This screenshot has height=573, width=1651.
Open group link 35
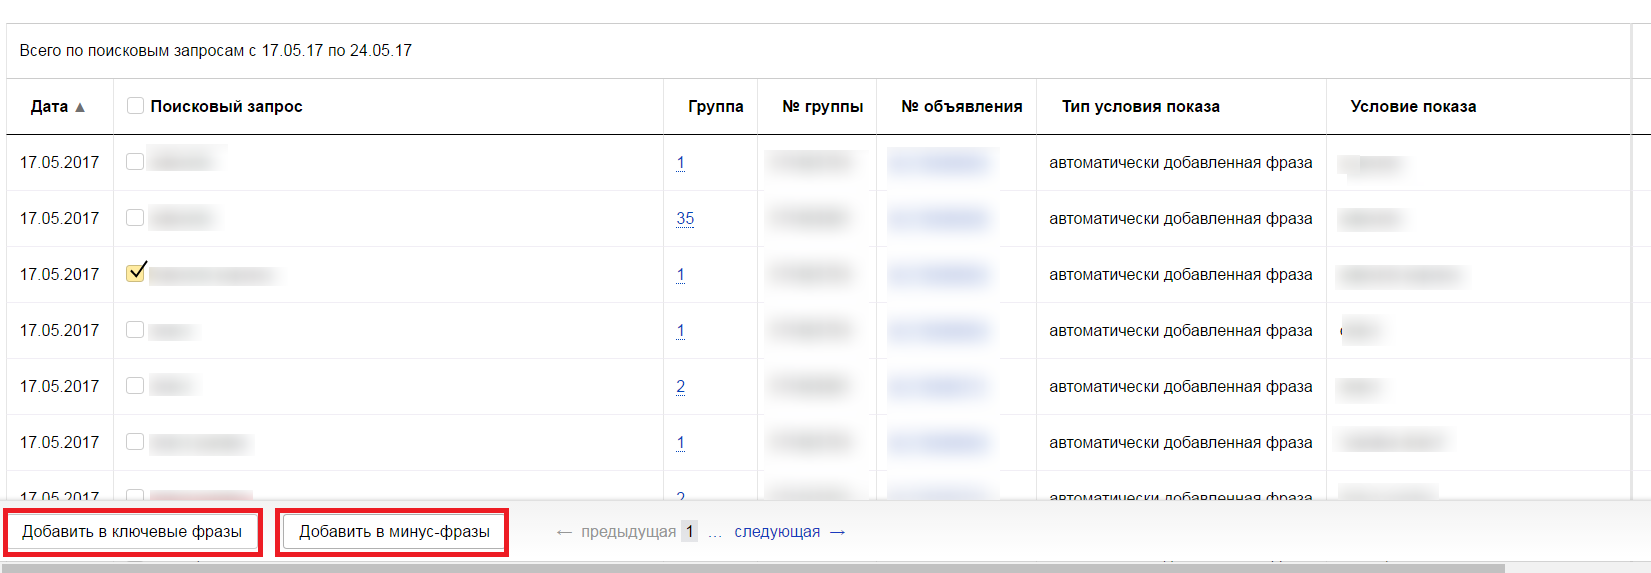point(685,218)
